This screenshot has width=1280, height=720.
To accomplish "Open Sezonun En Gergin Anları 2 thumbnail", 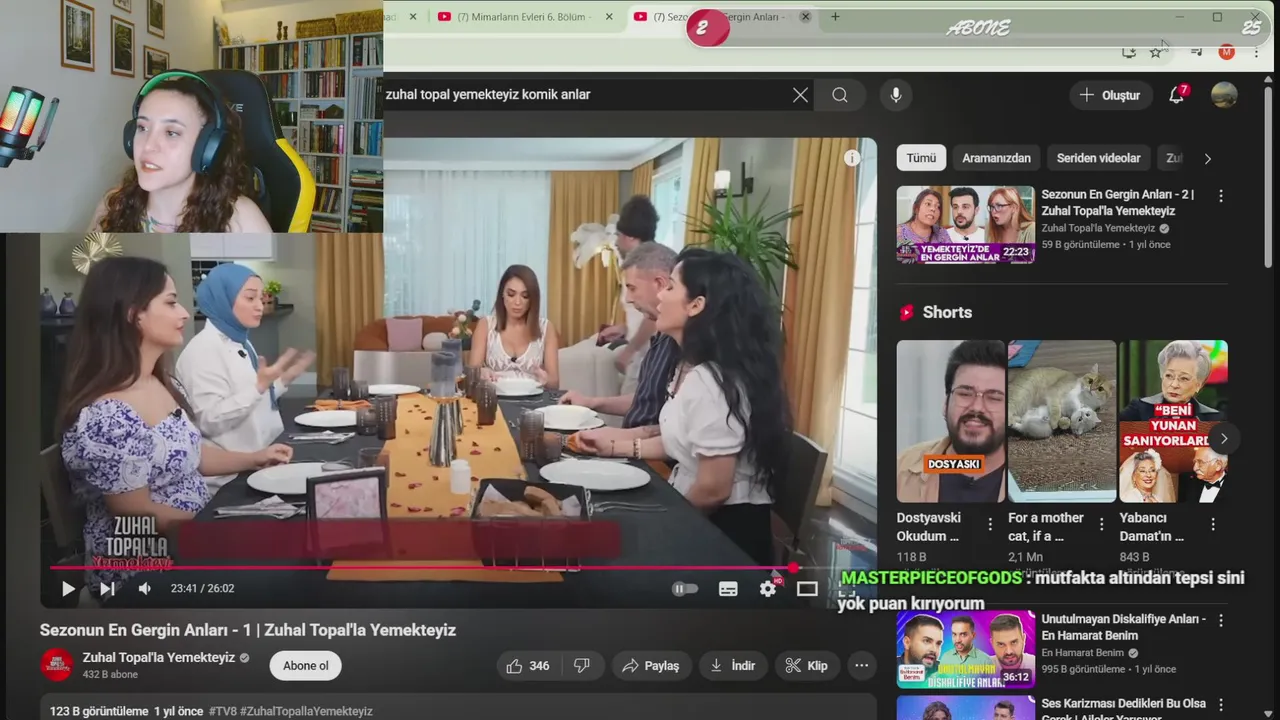I will 965,225.
